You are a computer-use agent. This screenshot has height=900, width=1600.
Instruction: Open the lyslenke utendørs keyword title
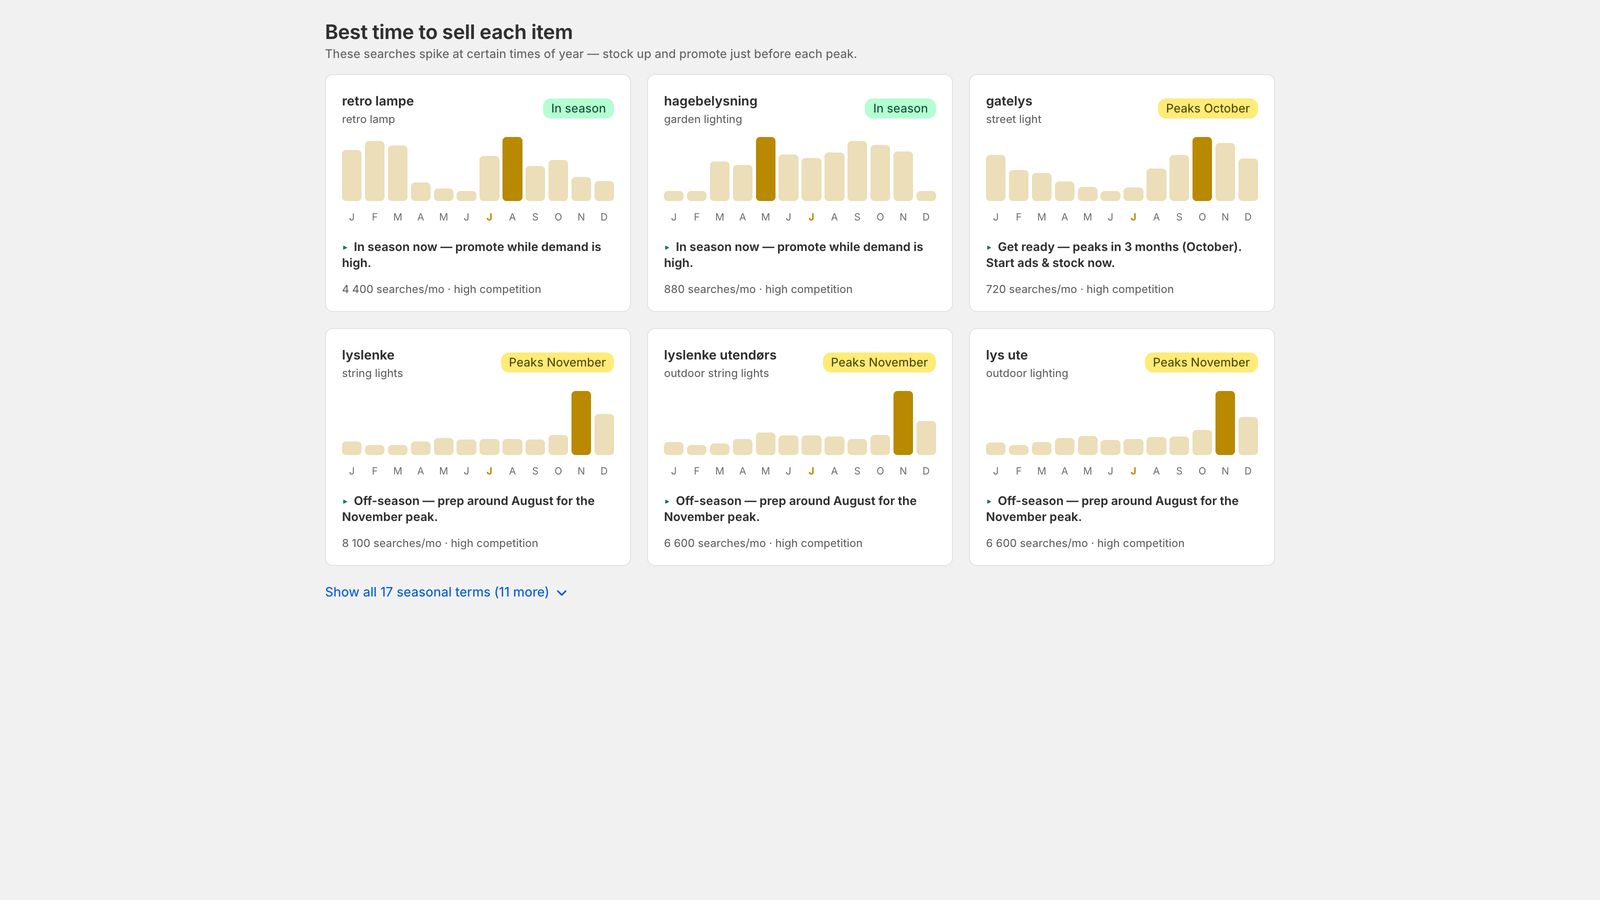click(720, 355)
